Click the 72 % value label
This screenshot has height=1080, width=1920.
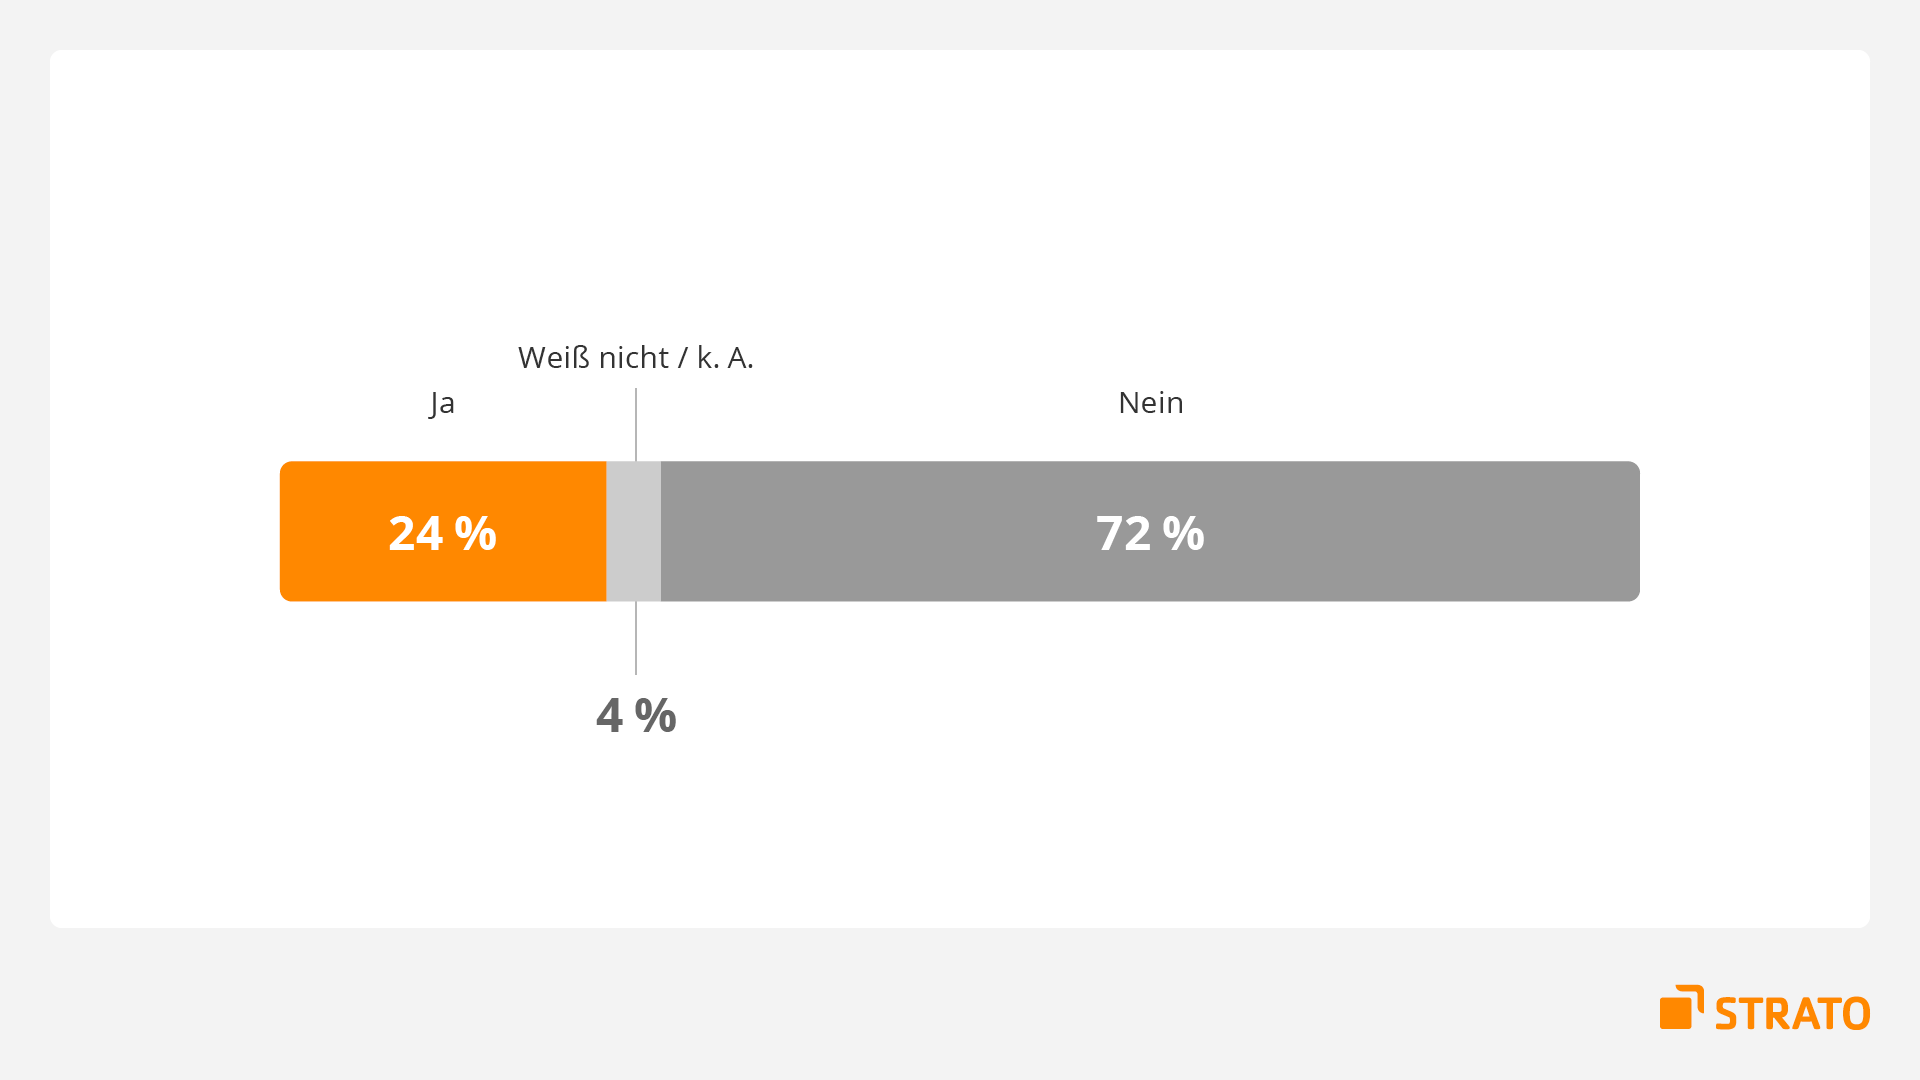(1150, 533)
